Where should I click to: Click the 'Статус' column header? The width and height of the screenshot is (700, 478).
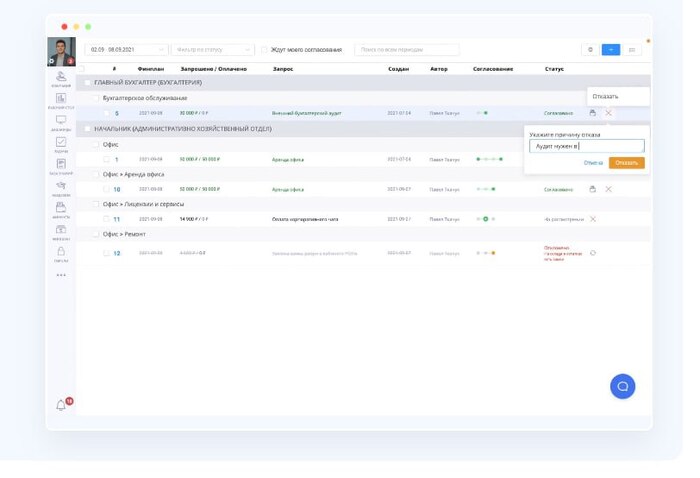554,69
